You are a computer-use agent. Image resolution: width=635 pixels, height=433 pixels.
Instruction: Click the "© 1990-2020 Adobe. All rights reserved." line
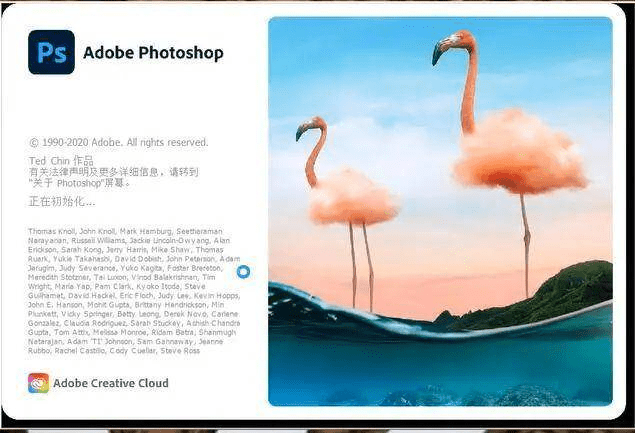click(119, 143)
